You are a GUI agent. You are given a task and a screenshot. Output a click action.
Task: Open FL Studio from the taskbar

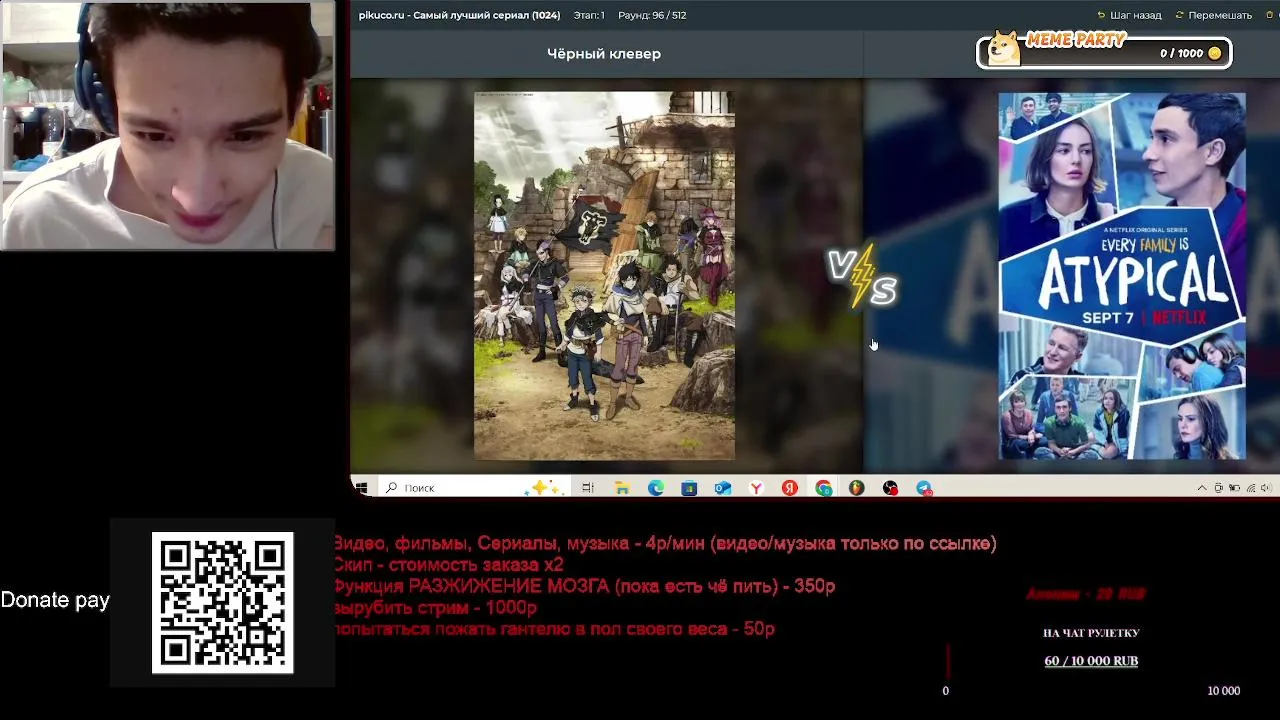[x=857, y=488]
